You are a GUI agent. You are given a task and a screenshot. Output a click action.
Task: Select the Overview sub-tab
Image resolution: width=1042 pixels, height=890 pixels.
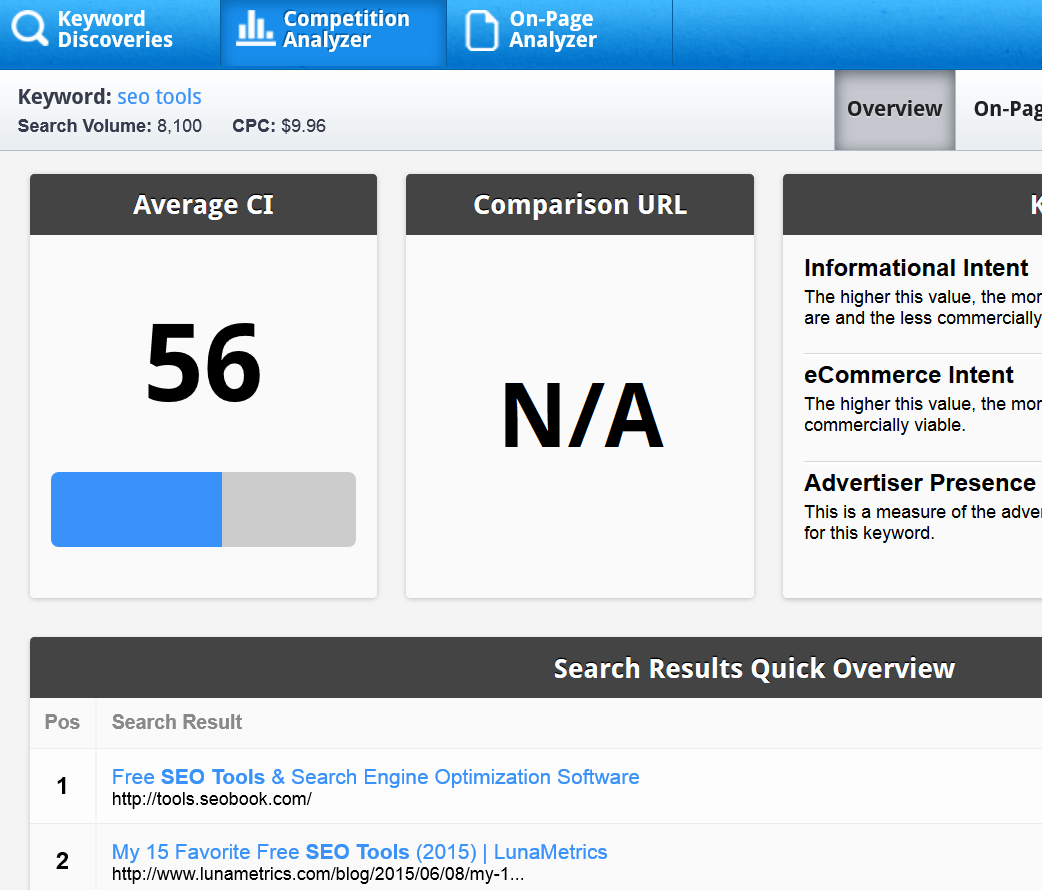(x=894, y=110)
